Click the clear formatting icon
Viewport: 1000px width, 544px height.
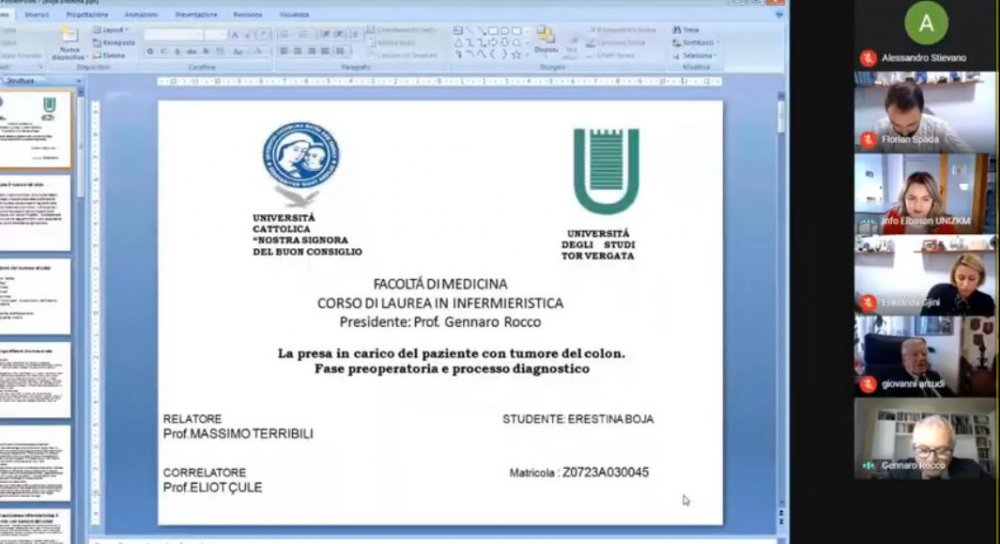pyautogui.click(x=263, y=34)
